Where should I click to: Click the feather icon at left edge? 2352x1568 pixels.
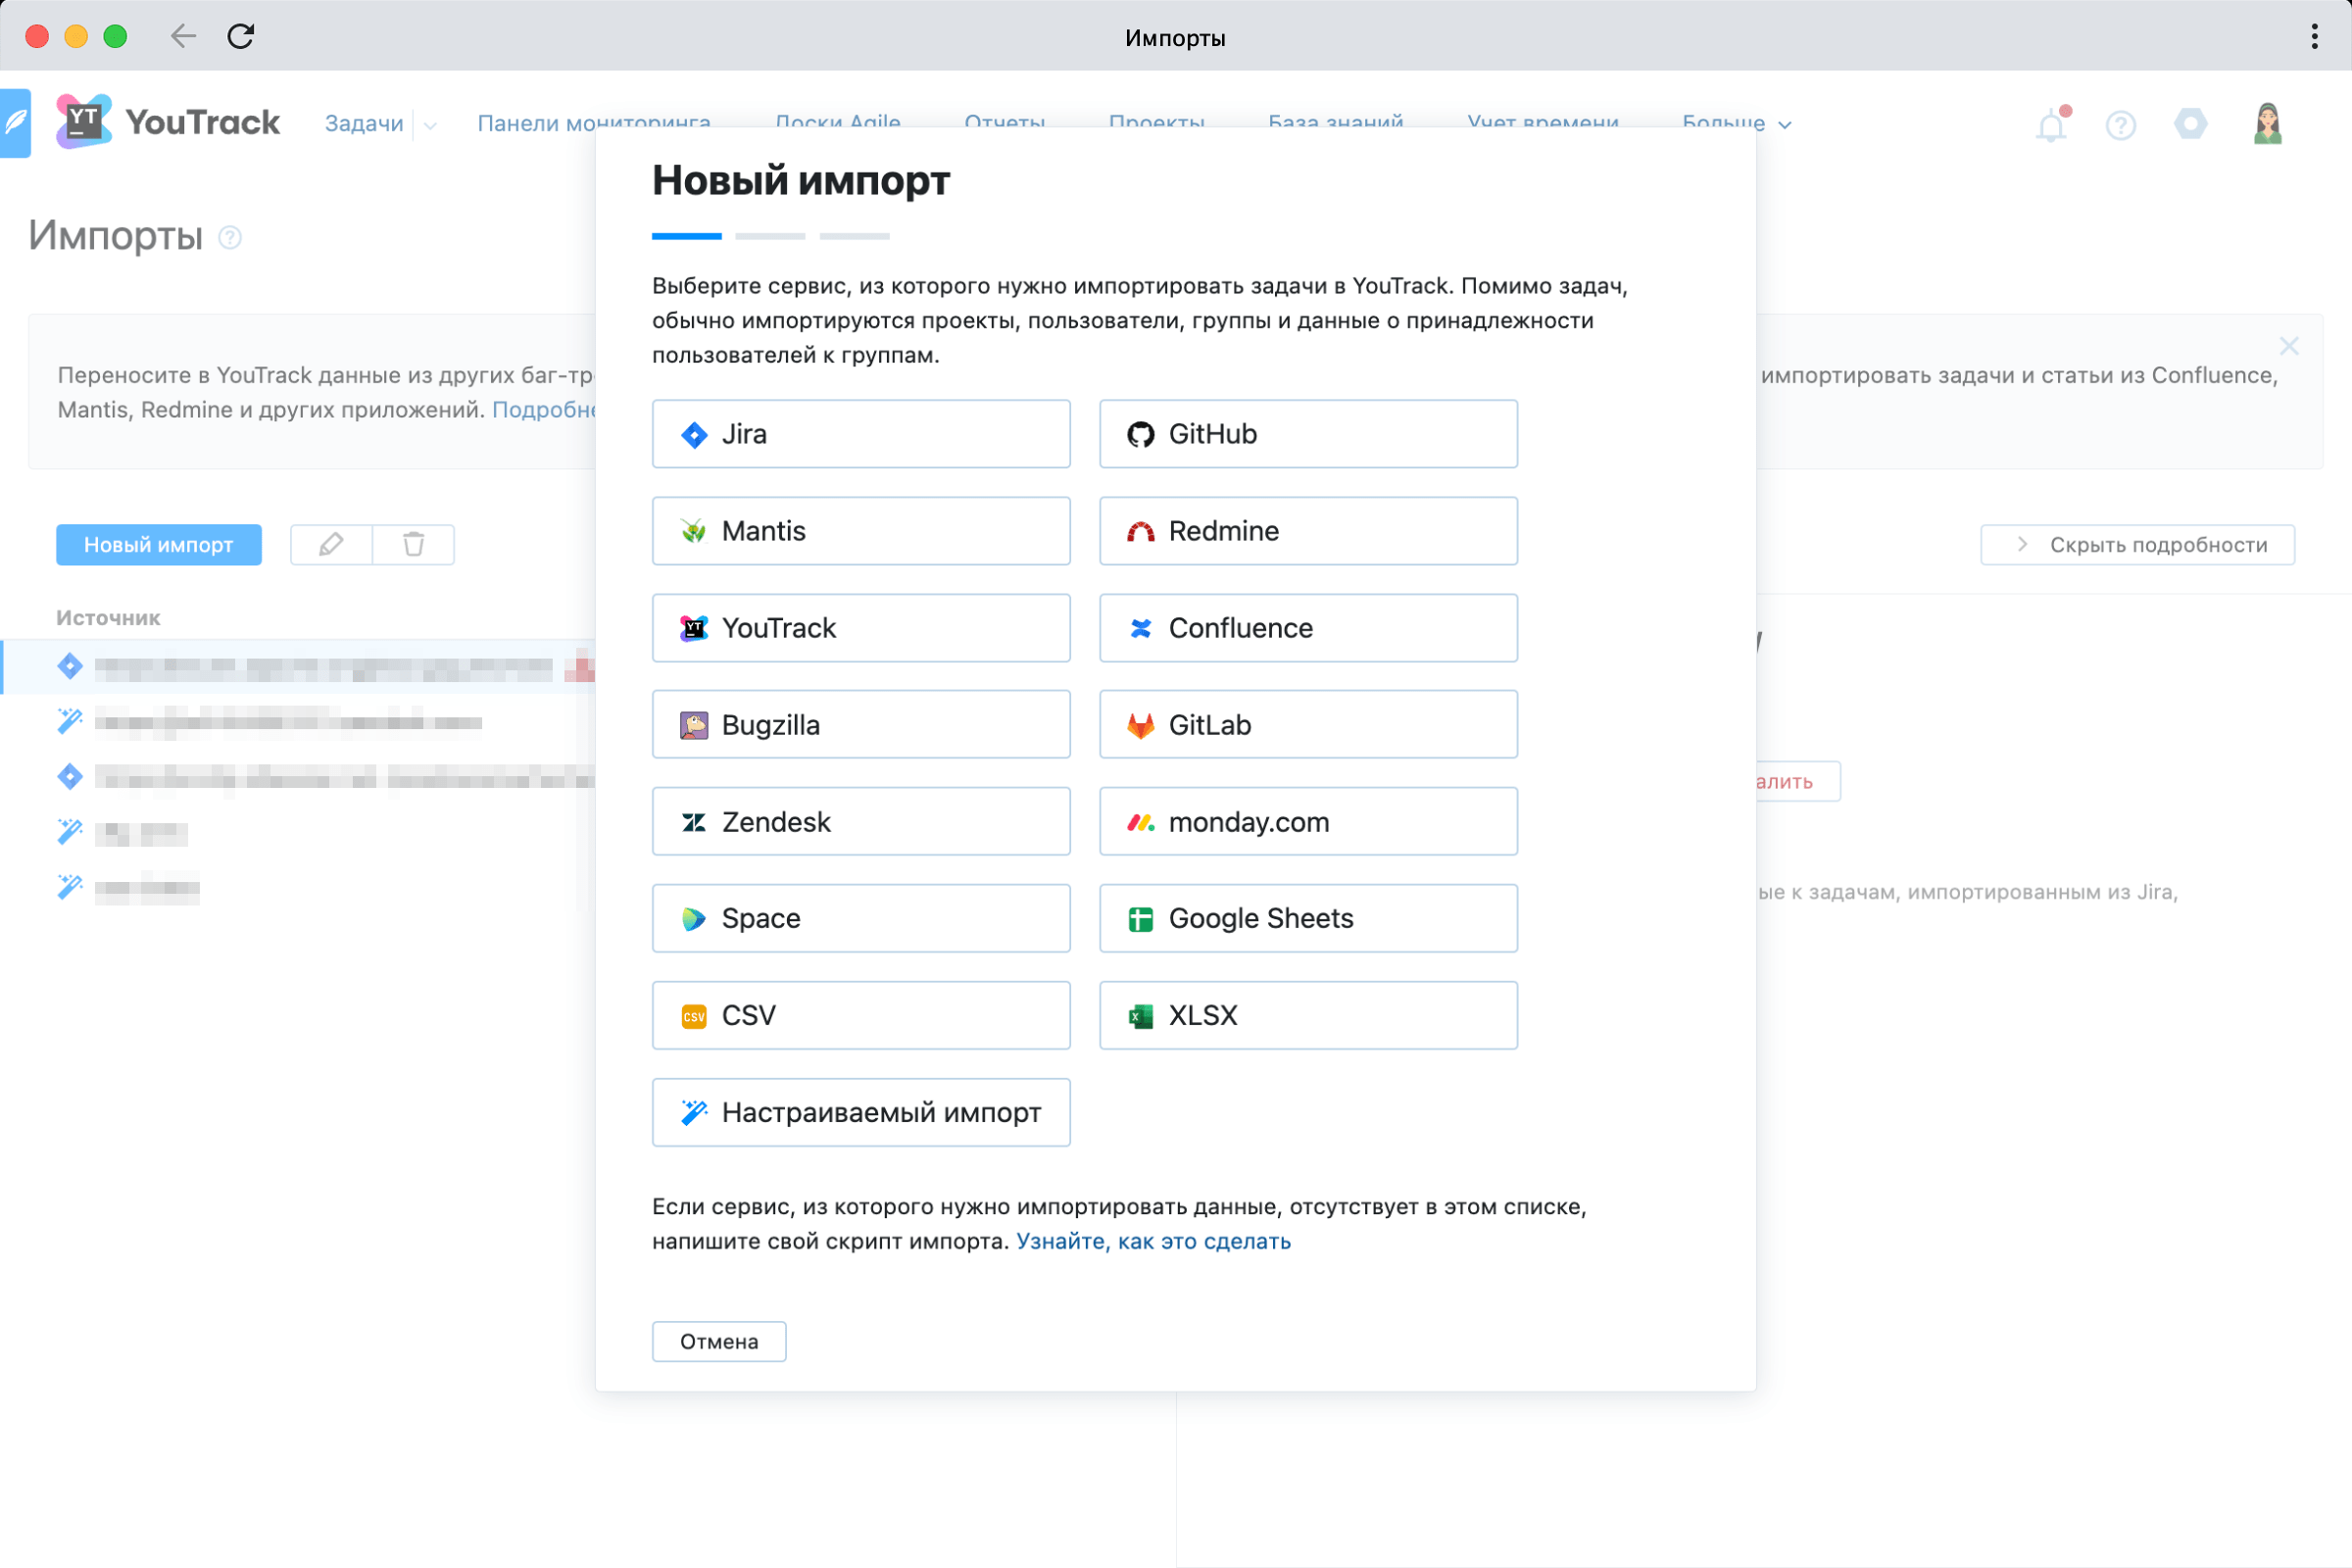[15, 123]
